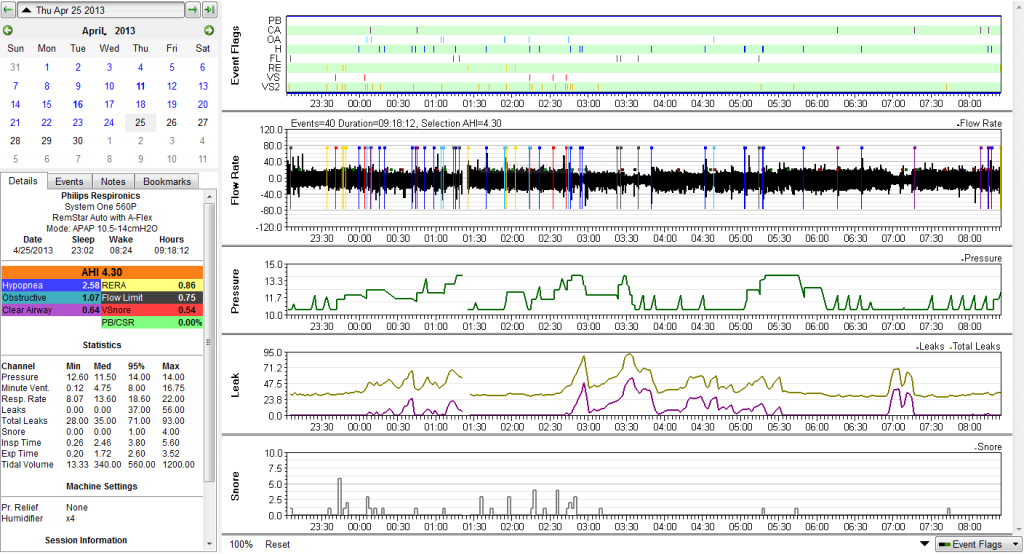Image resolution: width=1024 pixels, height=554 pixels.
Task: Reset the graph zoom level
Action: pos(278,544)
